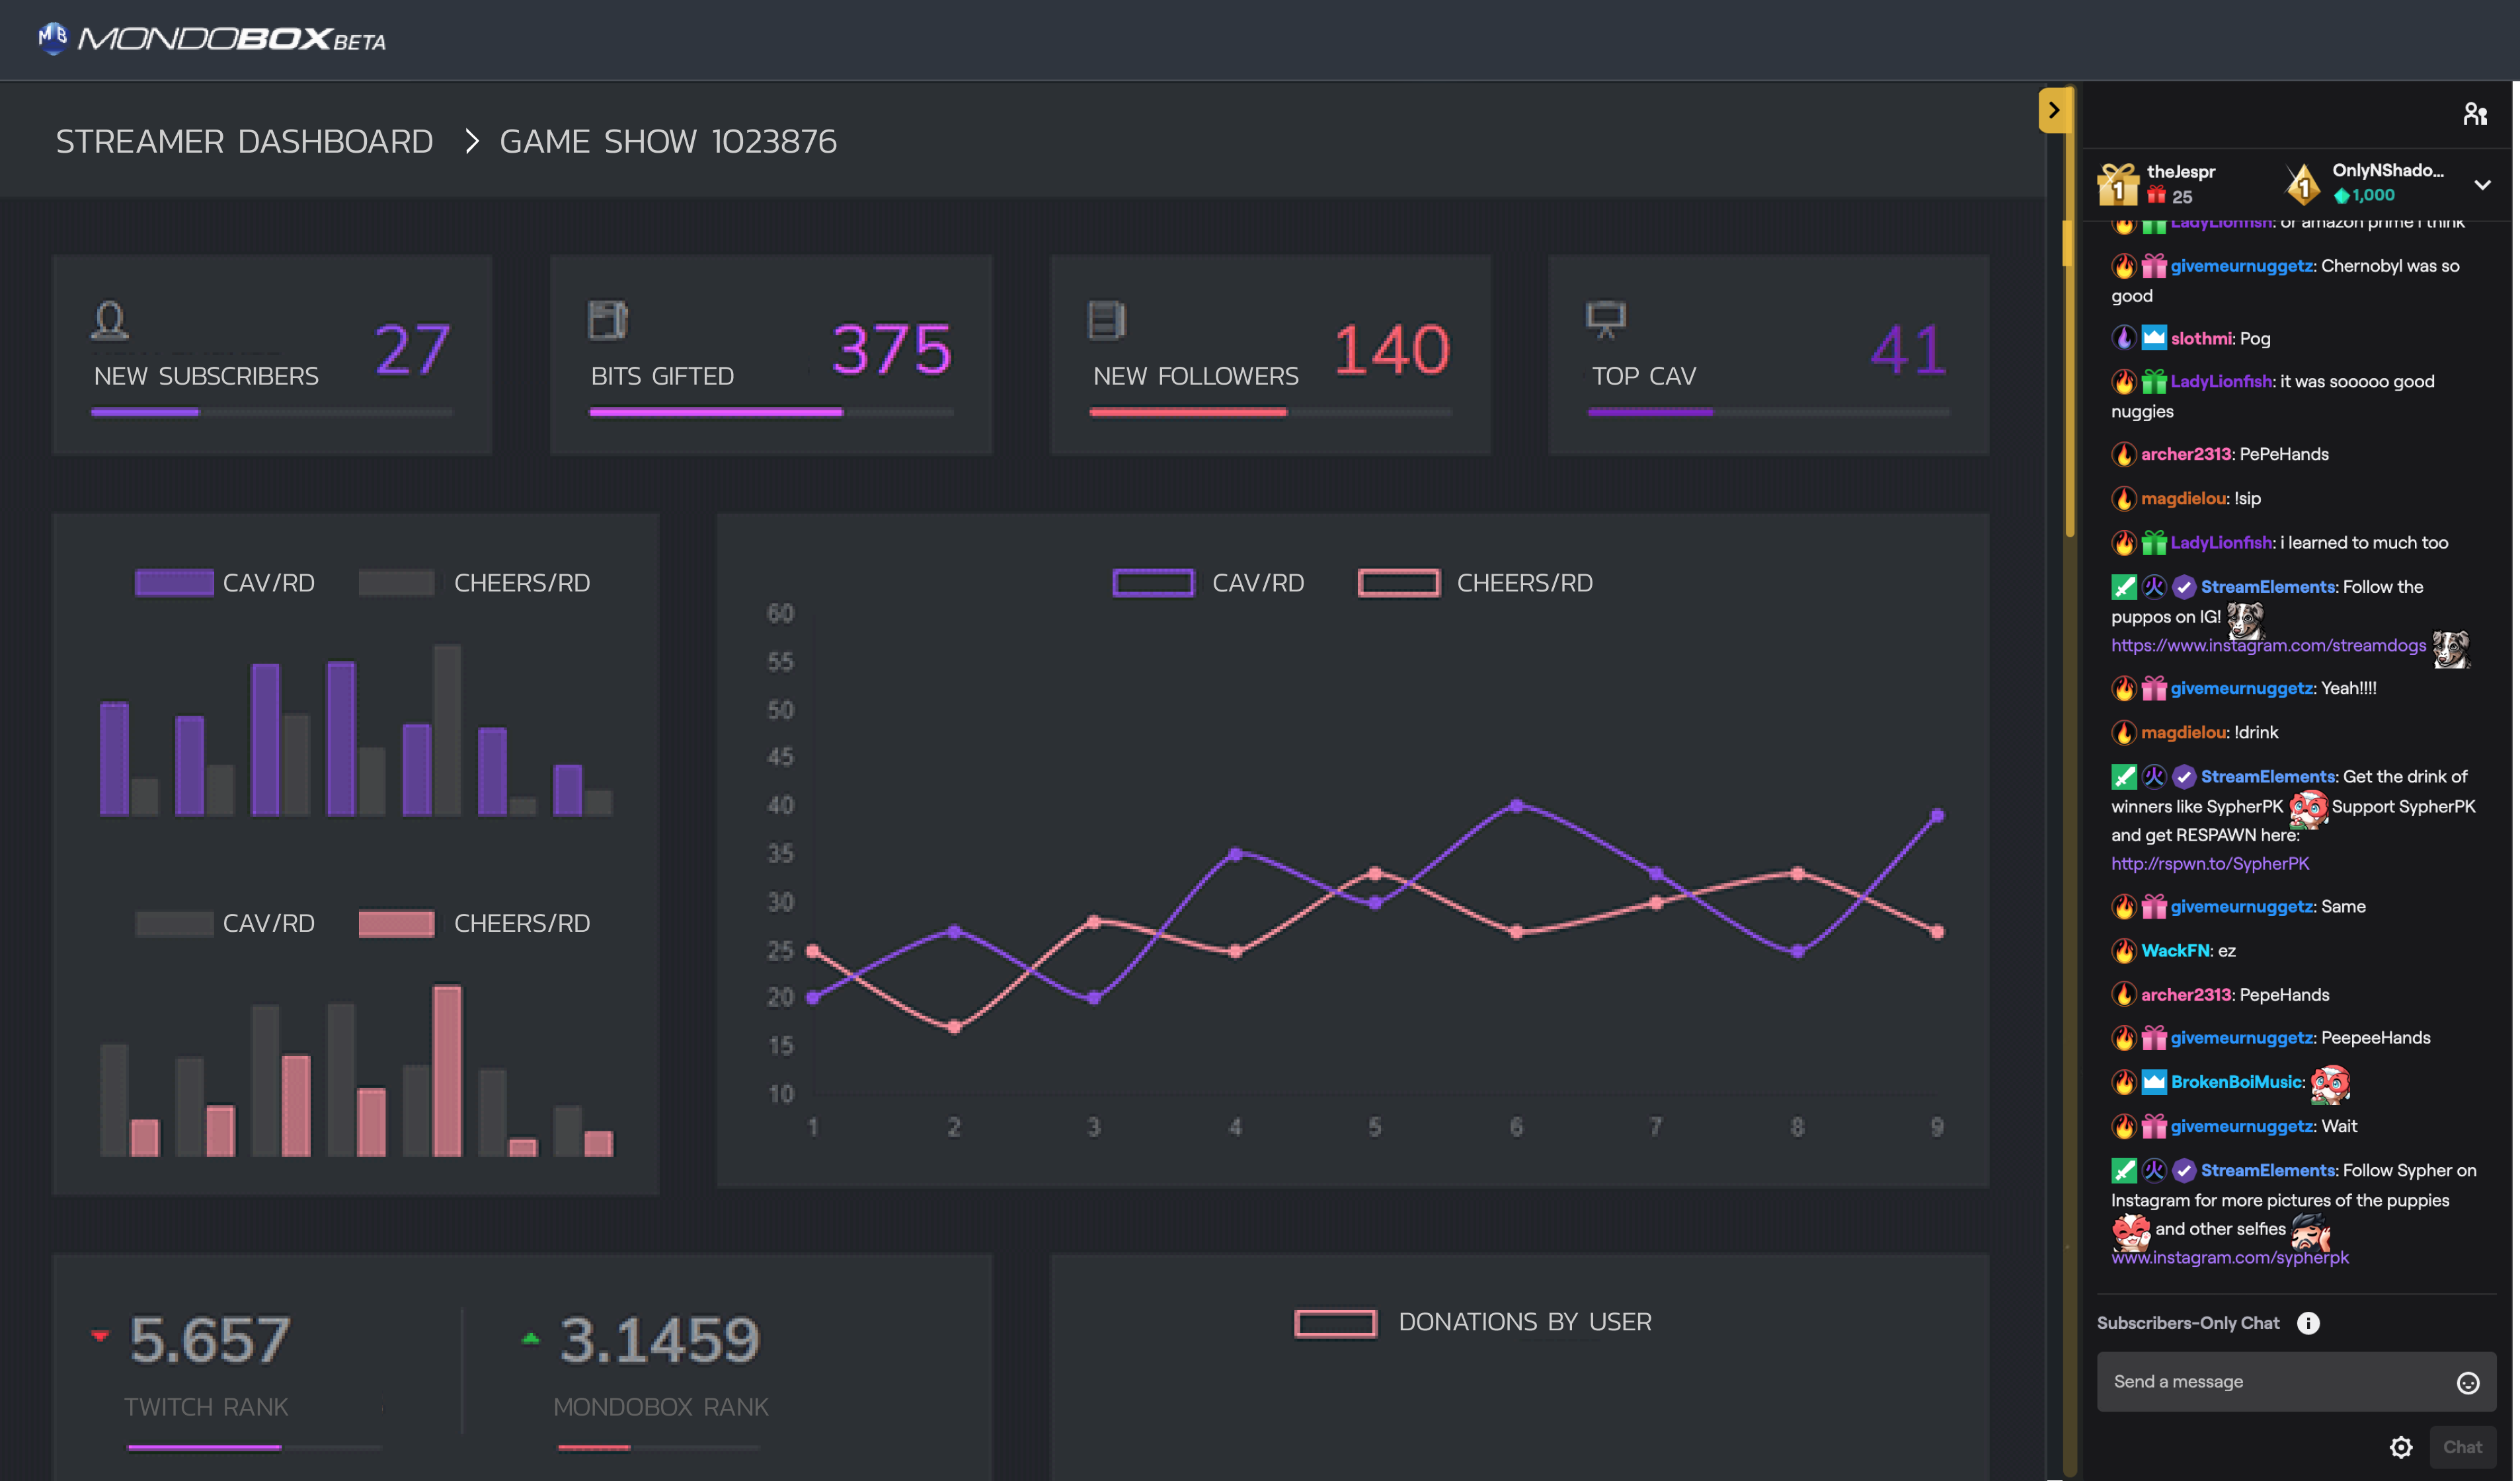Open the chat community users icon
2520x1481 pixels.
click(2475, 114)
